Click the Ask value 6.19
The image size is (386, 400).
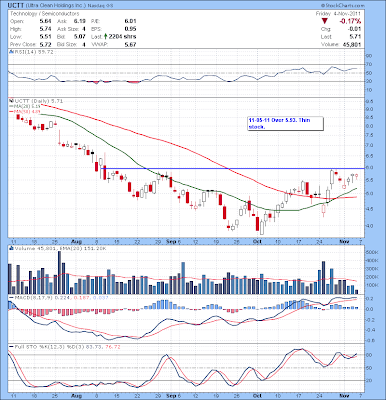[x=79, y=21]
